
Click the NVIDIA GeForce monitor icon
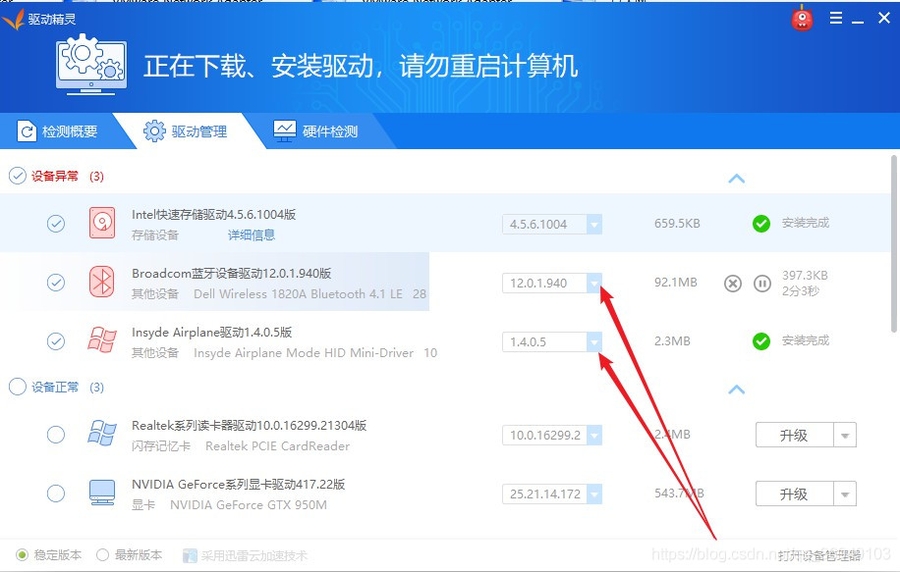pyautogui.click(x=102, y=493)
